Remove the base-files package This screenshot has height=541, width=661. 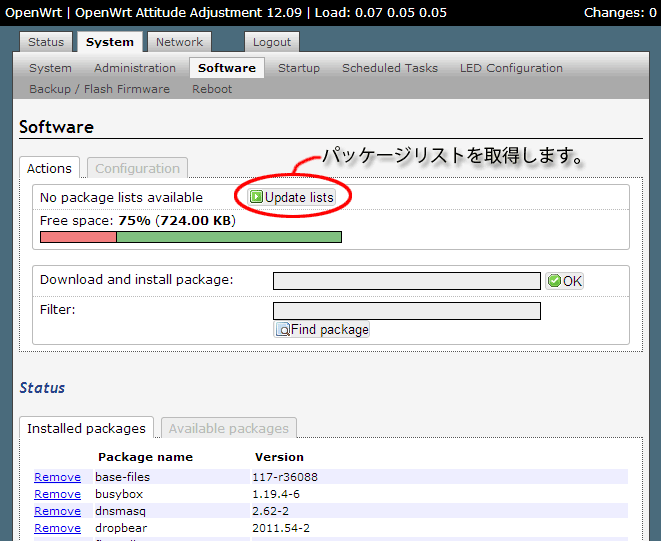tap(57, 477)
